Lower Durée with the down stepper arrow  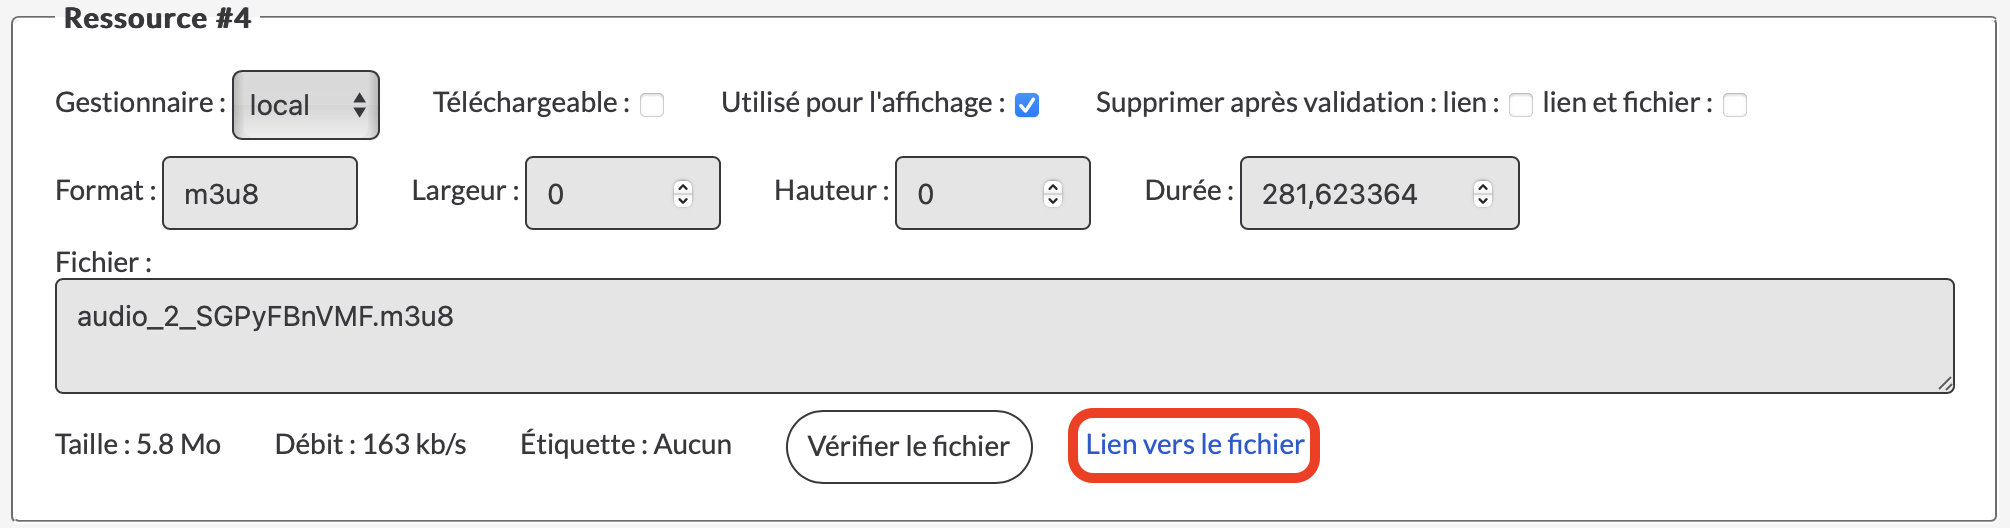[1483, 201]
